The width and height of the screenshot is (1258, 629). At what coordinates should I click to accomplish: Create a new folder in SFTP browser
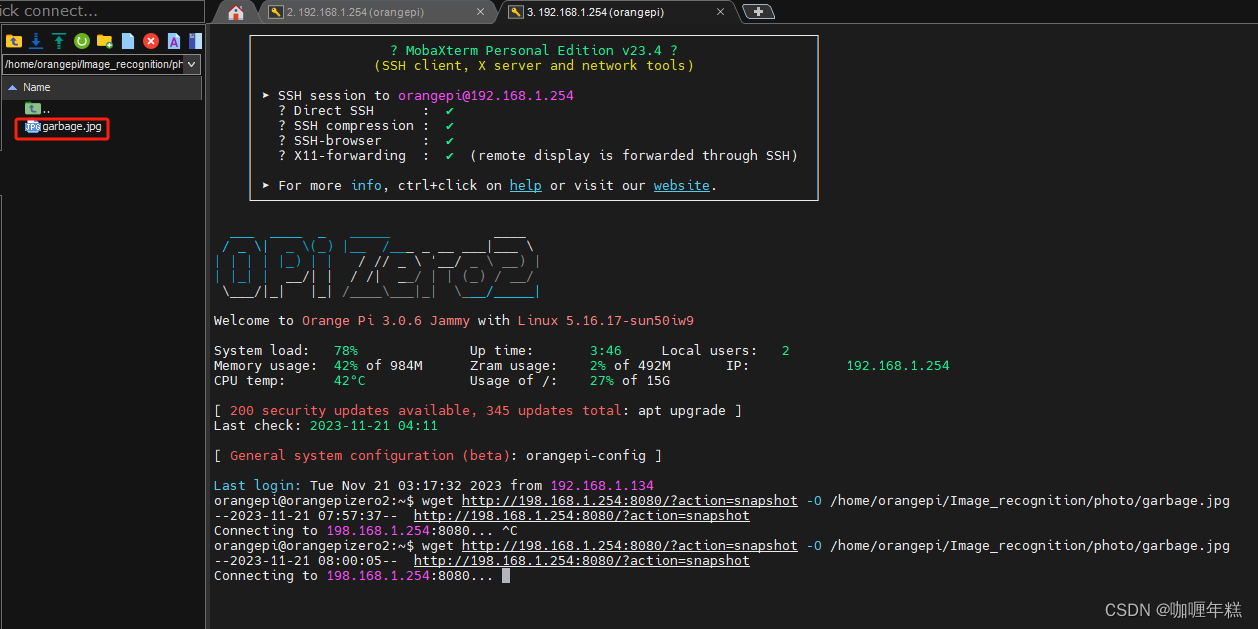coord(104,41)
